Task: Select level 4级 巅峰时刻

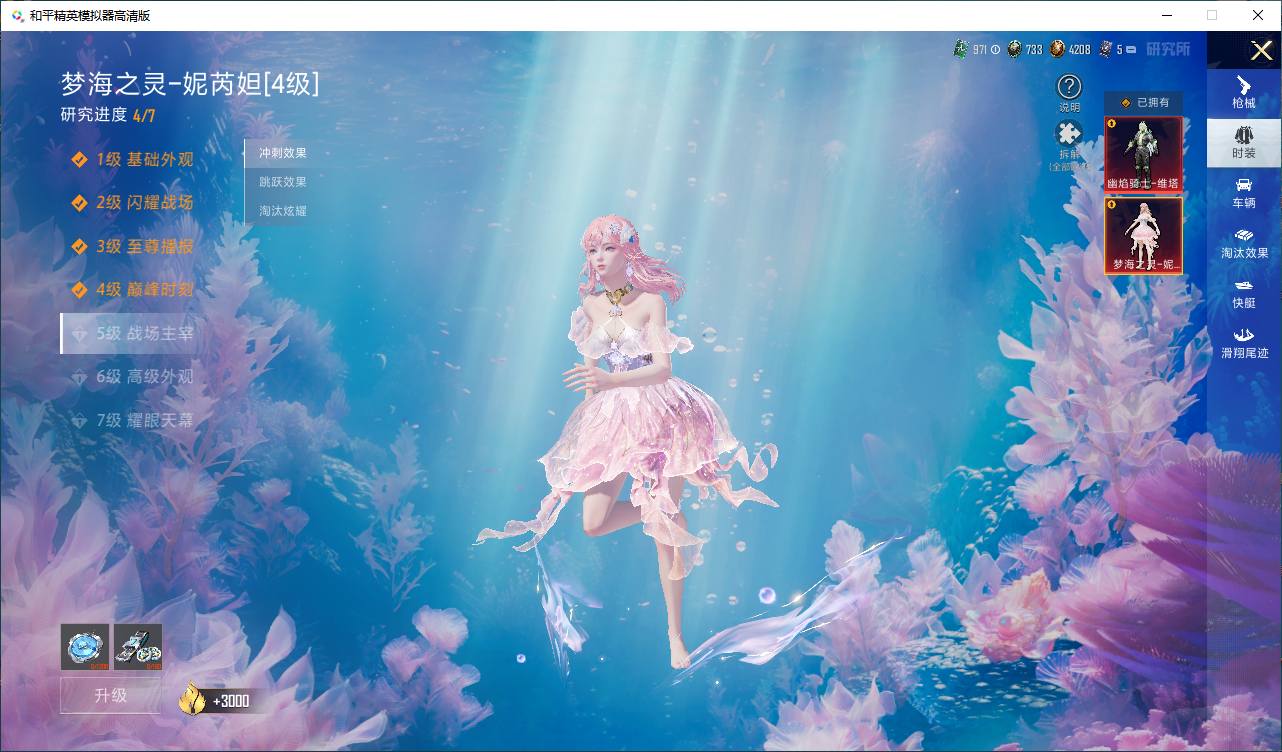Action: pos(132,289)
